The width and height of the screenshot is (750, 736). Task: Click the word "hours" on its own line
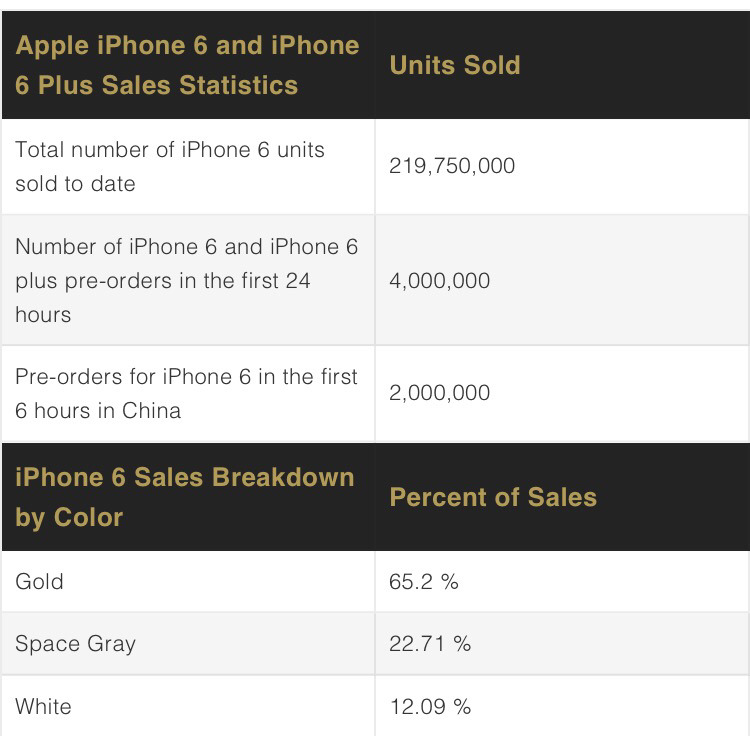tap(43, 314)
